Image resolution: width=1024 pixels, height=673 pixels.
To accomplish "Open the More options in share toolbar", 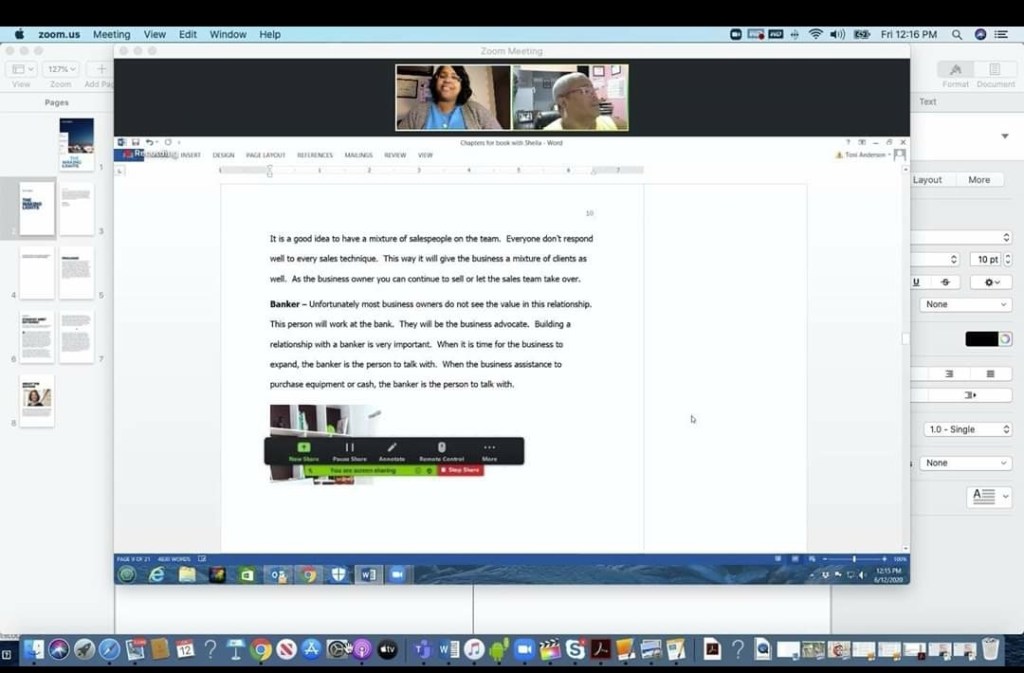I will tap(489, 449).
